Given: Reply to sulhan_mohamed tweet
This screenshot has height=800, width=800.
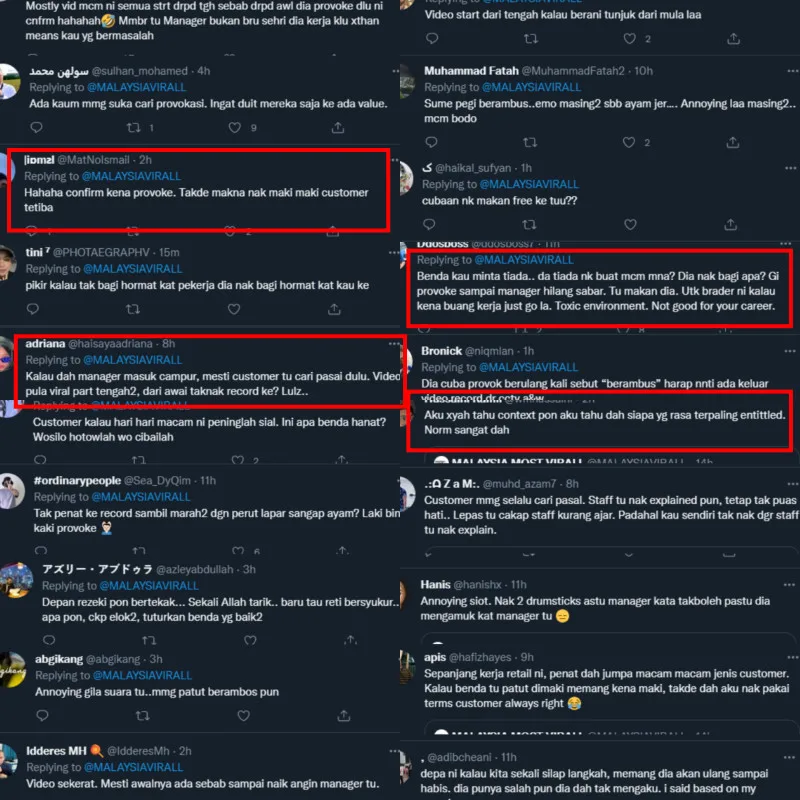Looking at the screenshot, I should (36, 128).
